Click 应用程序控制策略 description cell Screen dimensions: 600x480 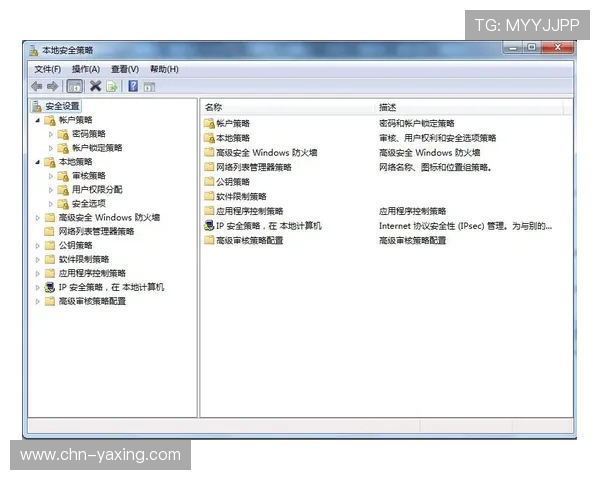coord(412,211)
